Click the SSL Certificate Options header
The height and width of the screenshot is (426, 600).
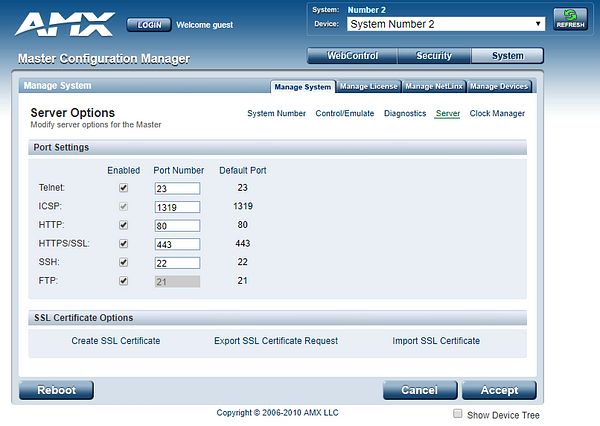pos(277,318)
